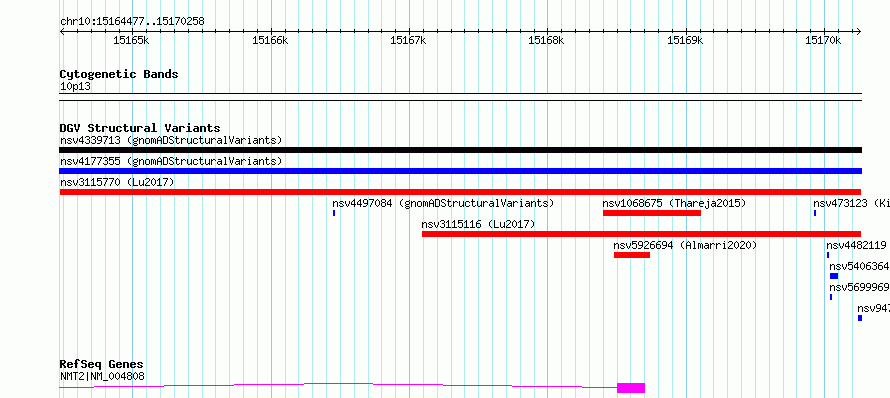Click the nsv4482119 blue marker

[x=828, y=255]
